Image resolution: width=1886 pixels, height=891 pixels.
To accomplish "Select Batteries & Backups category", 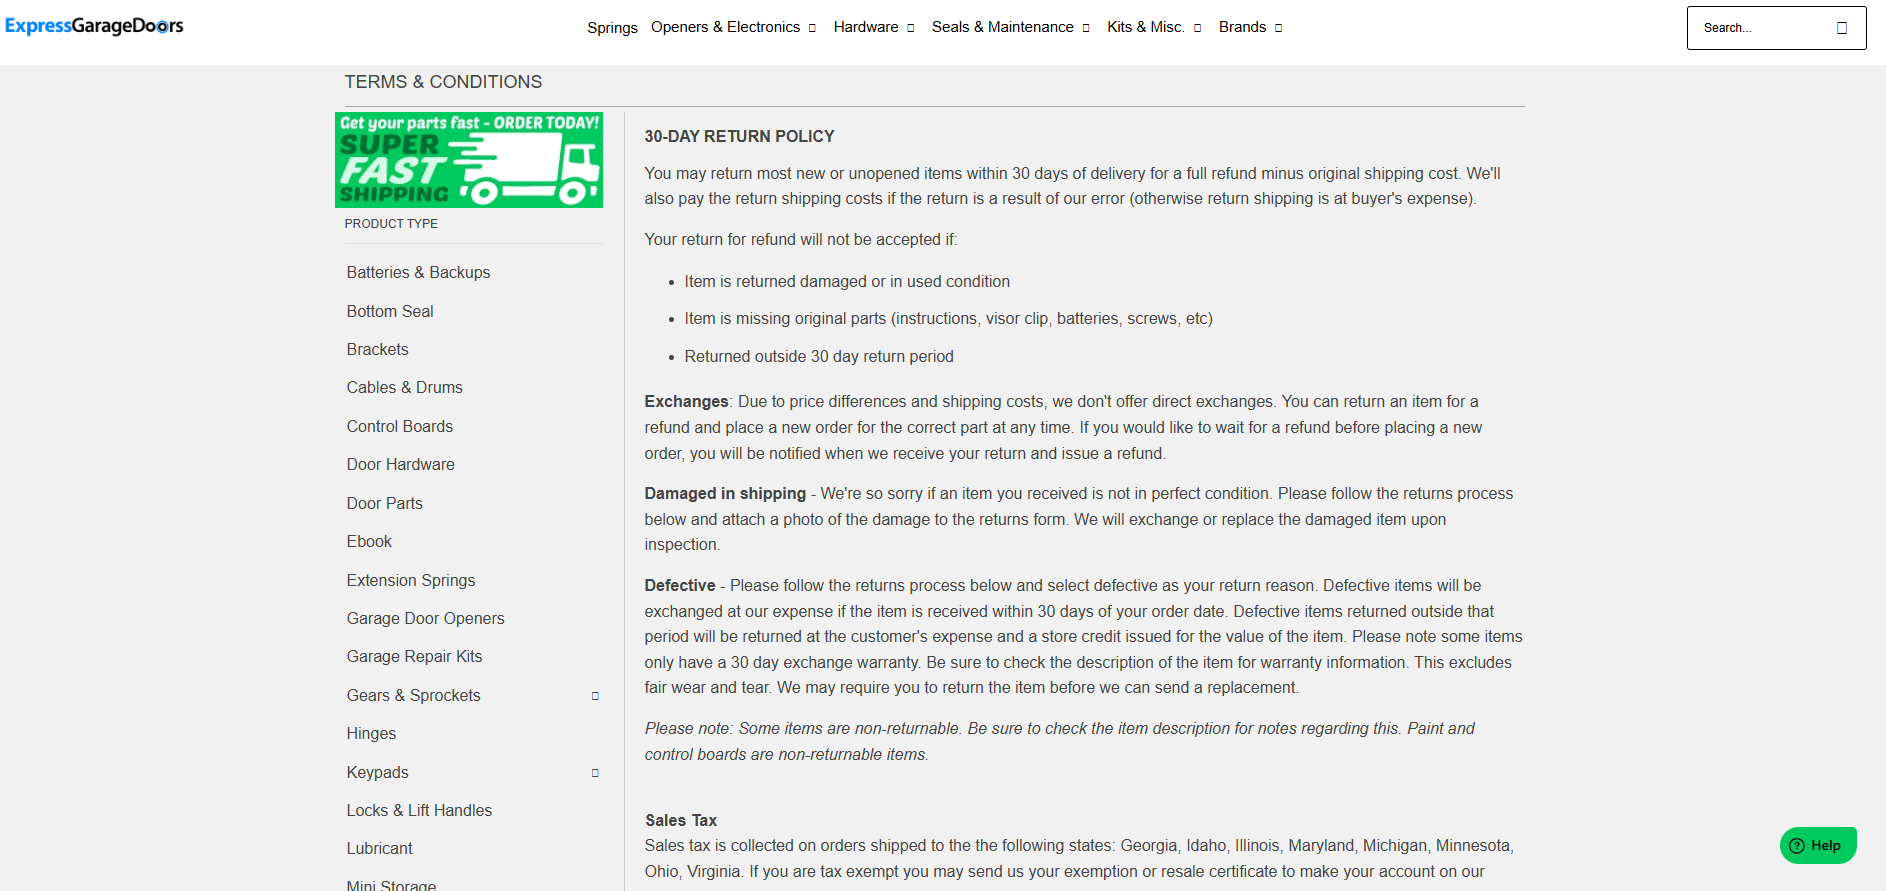I will coord(418,272).
